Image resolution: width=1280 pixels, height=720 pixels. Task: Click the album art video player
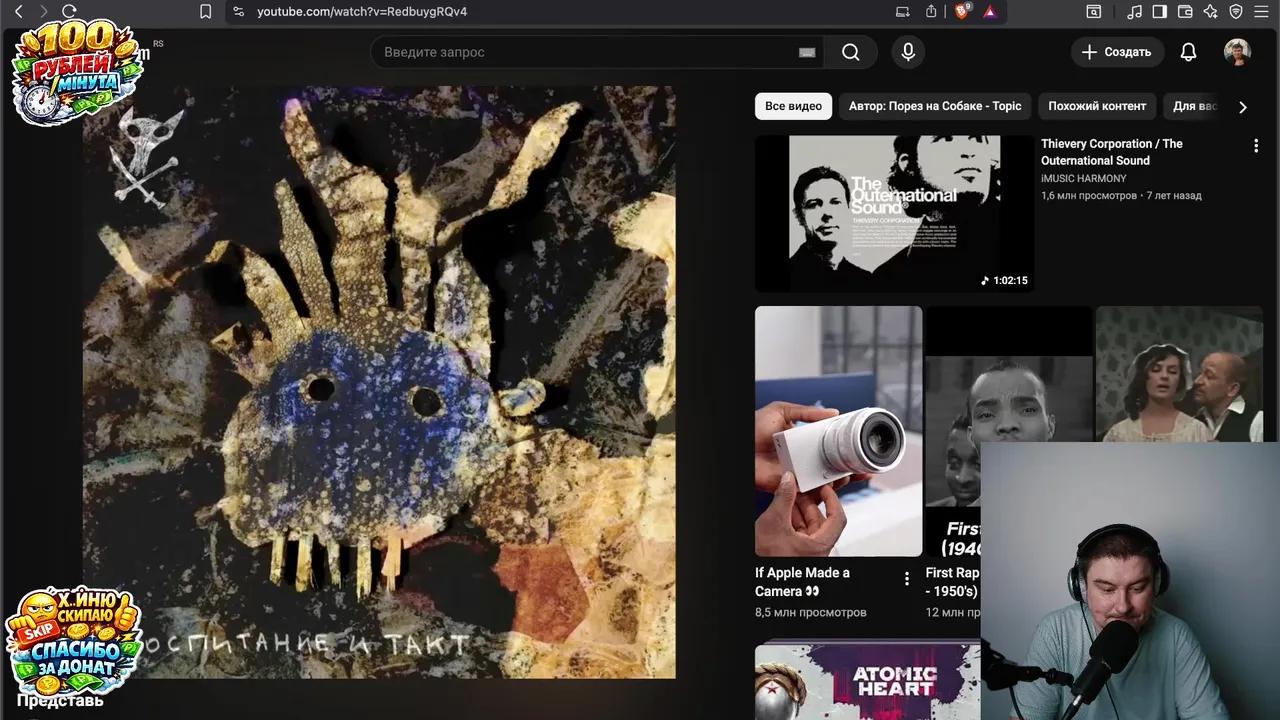(379, 382)
